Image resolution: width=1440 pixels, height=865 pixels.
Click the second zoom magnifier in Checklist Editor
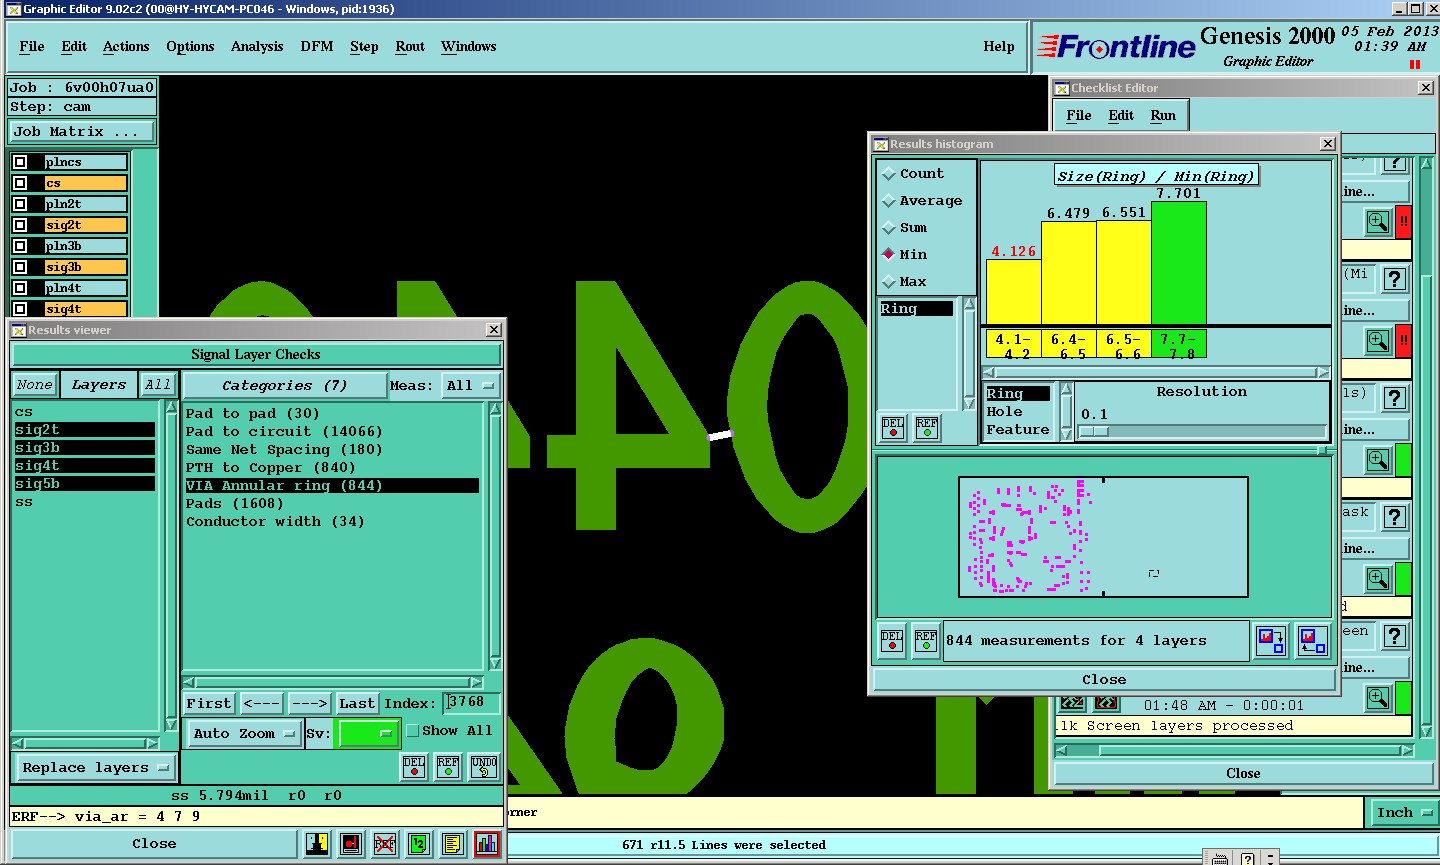click(1378, 341)
